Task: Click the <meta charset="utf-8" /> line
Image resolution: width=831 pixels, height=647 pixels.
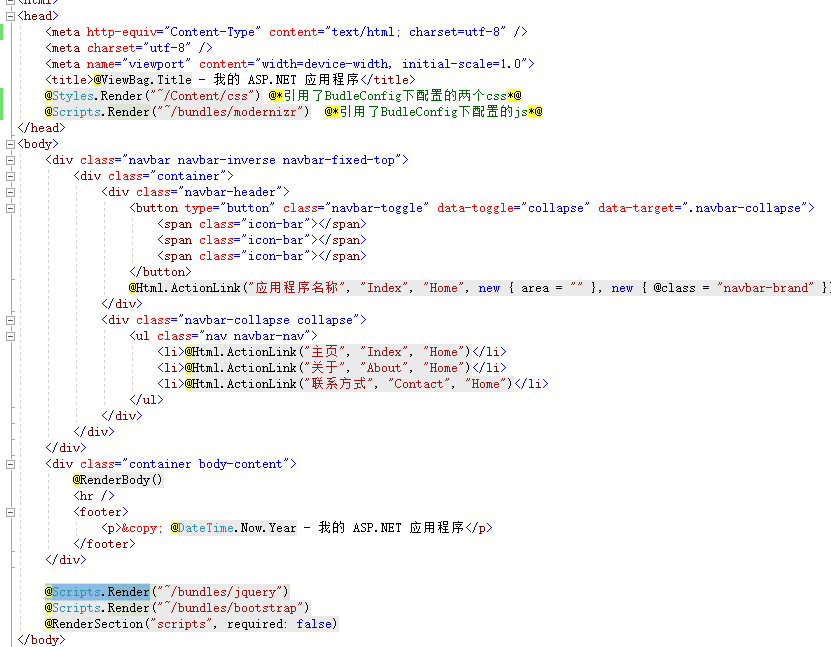Action: pos(129,48)
